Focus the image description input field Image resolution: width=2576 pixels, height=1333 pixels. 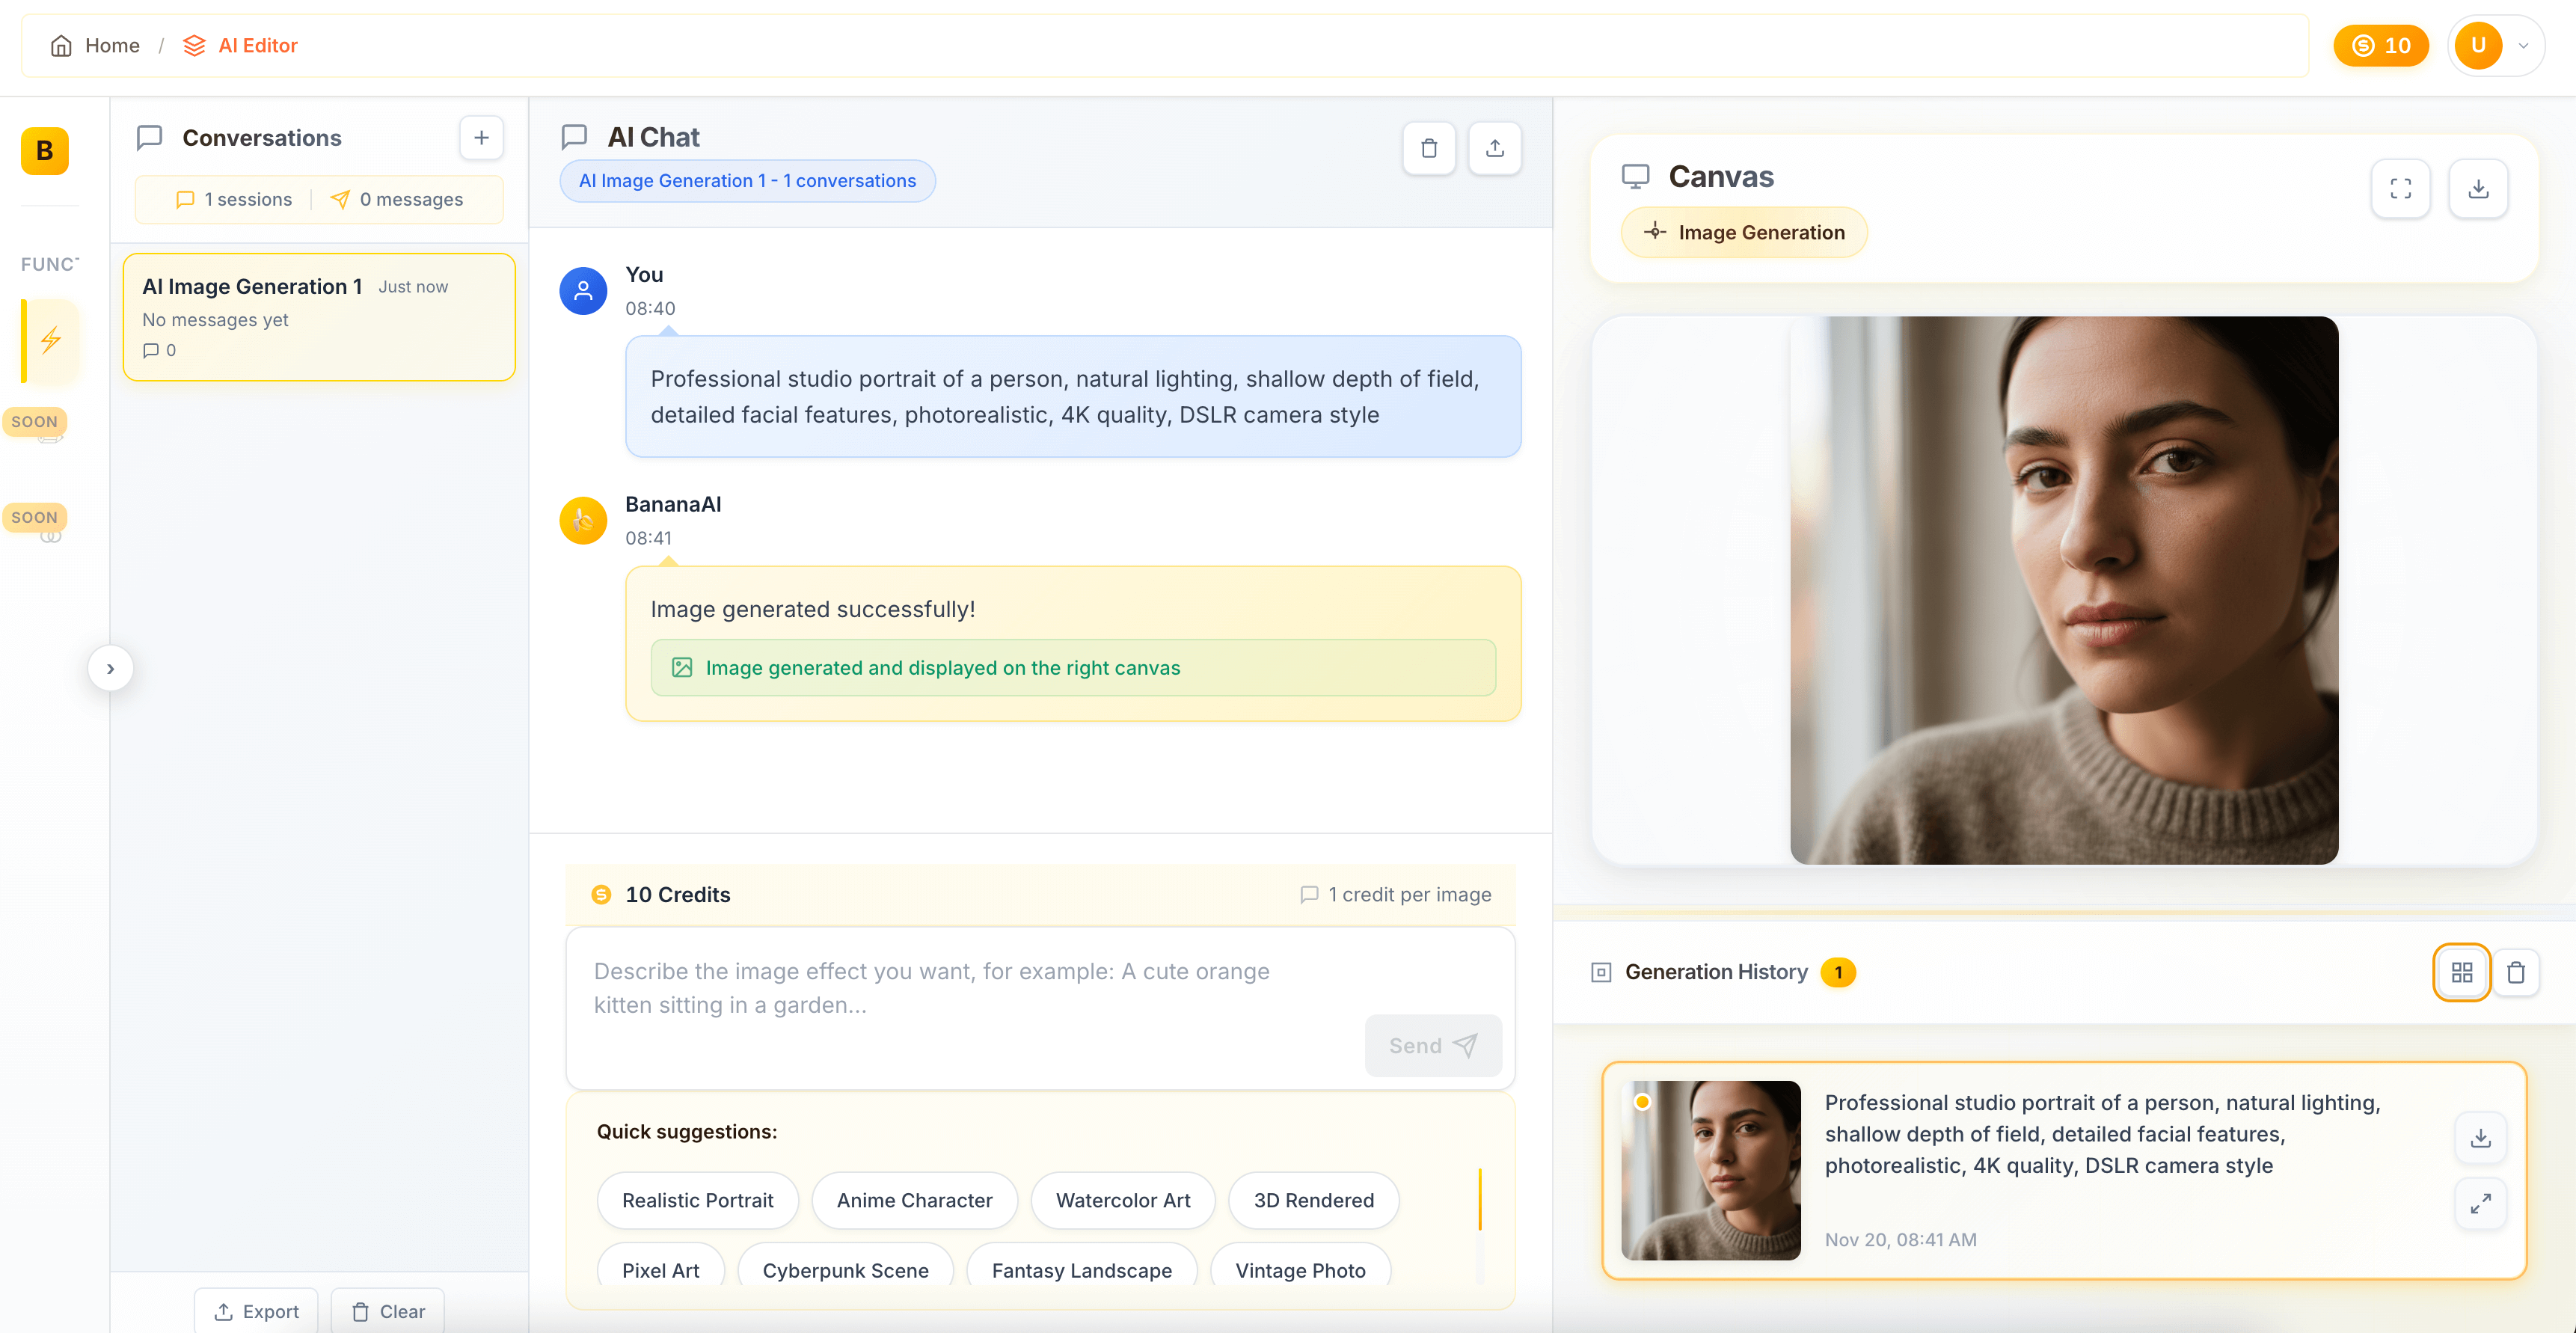click(960, 988)
